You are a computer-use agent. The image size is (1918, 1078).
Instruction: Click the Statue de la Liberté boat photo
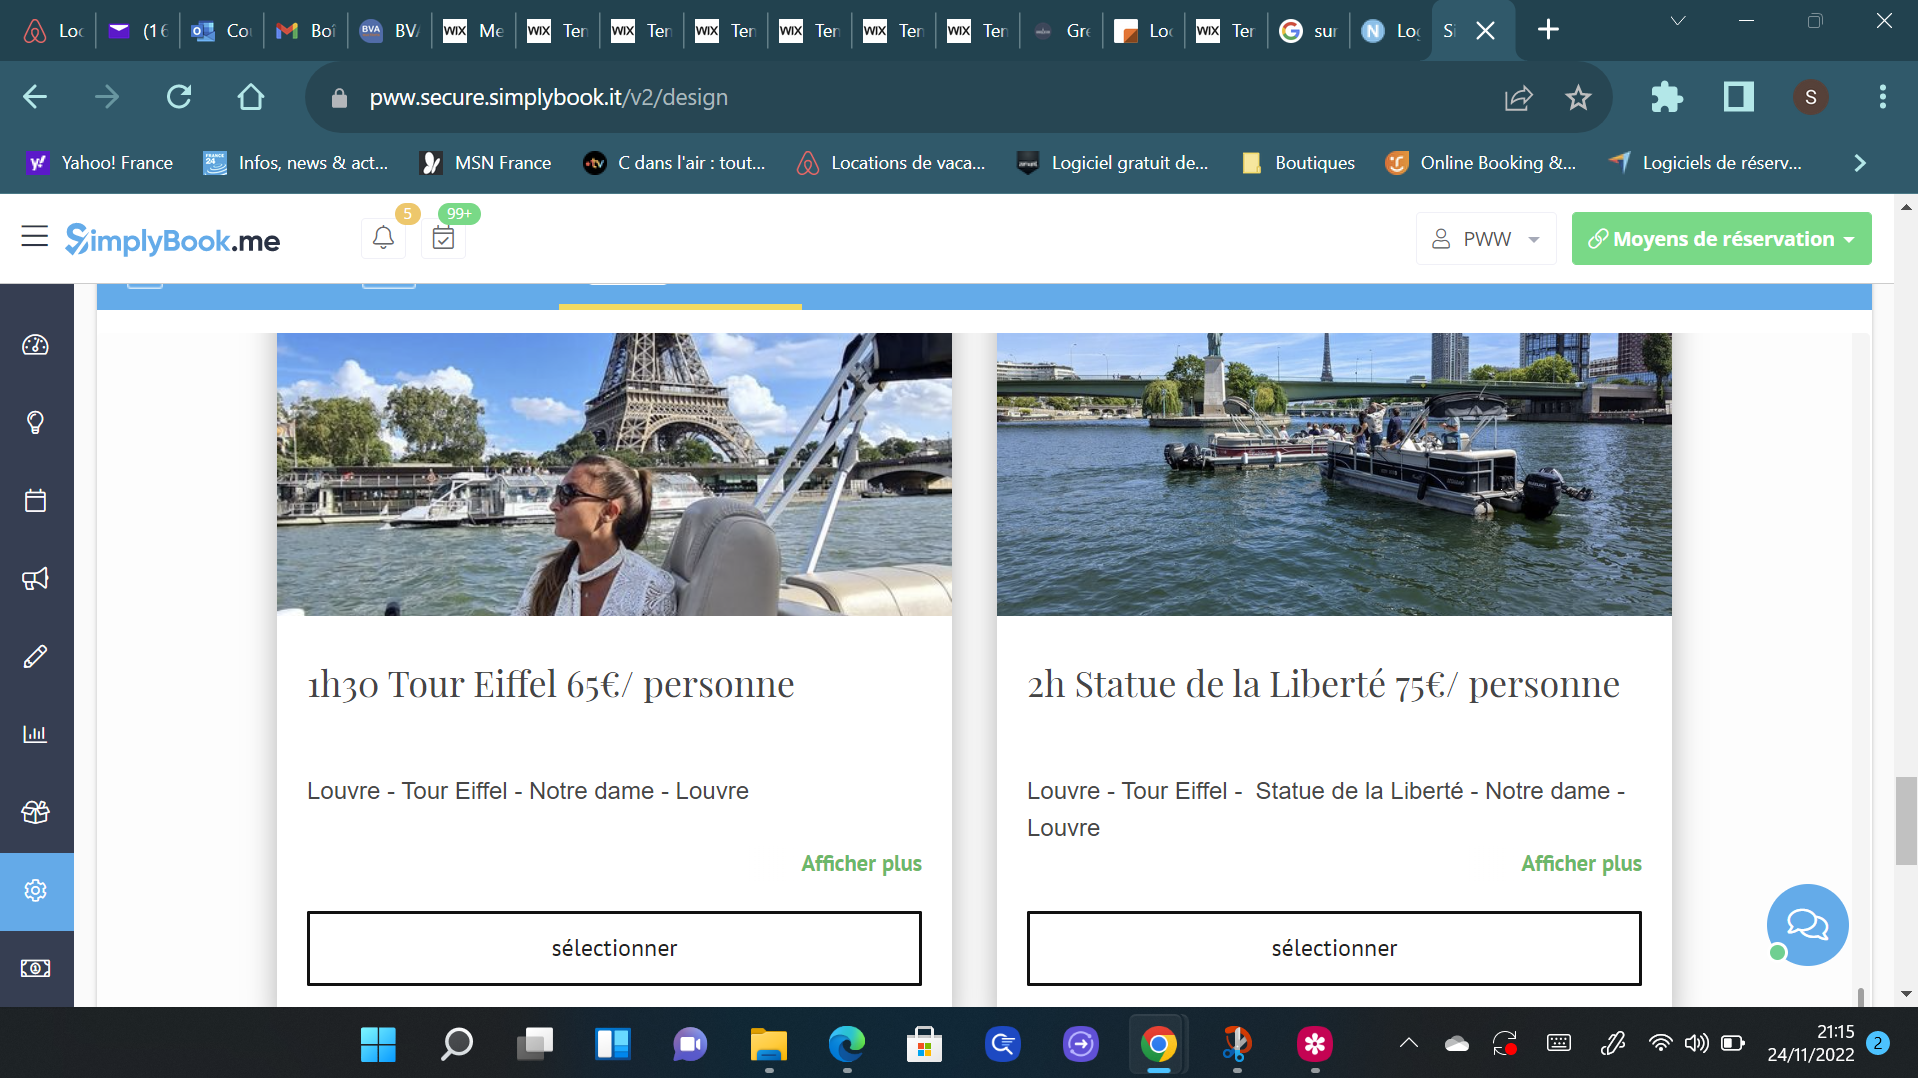pos(1334,474)
